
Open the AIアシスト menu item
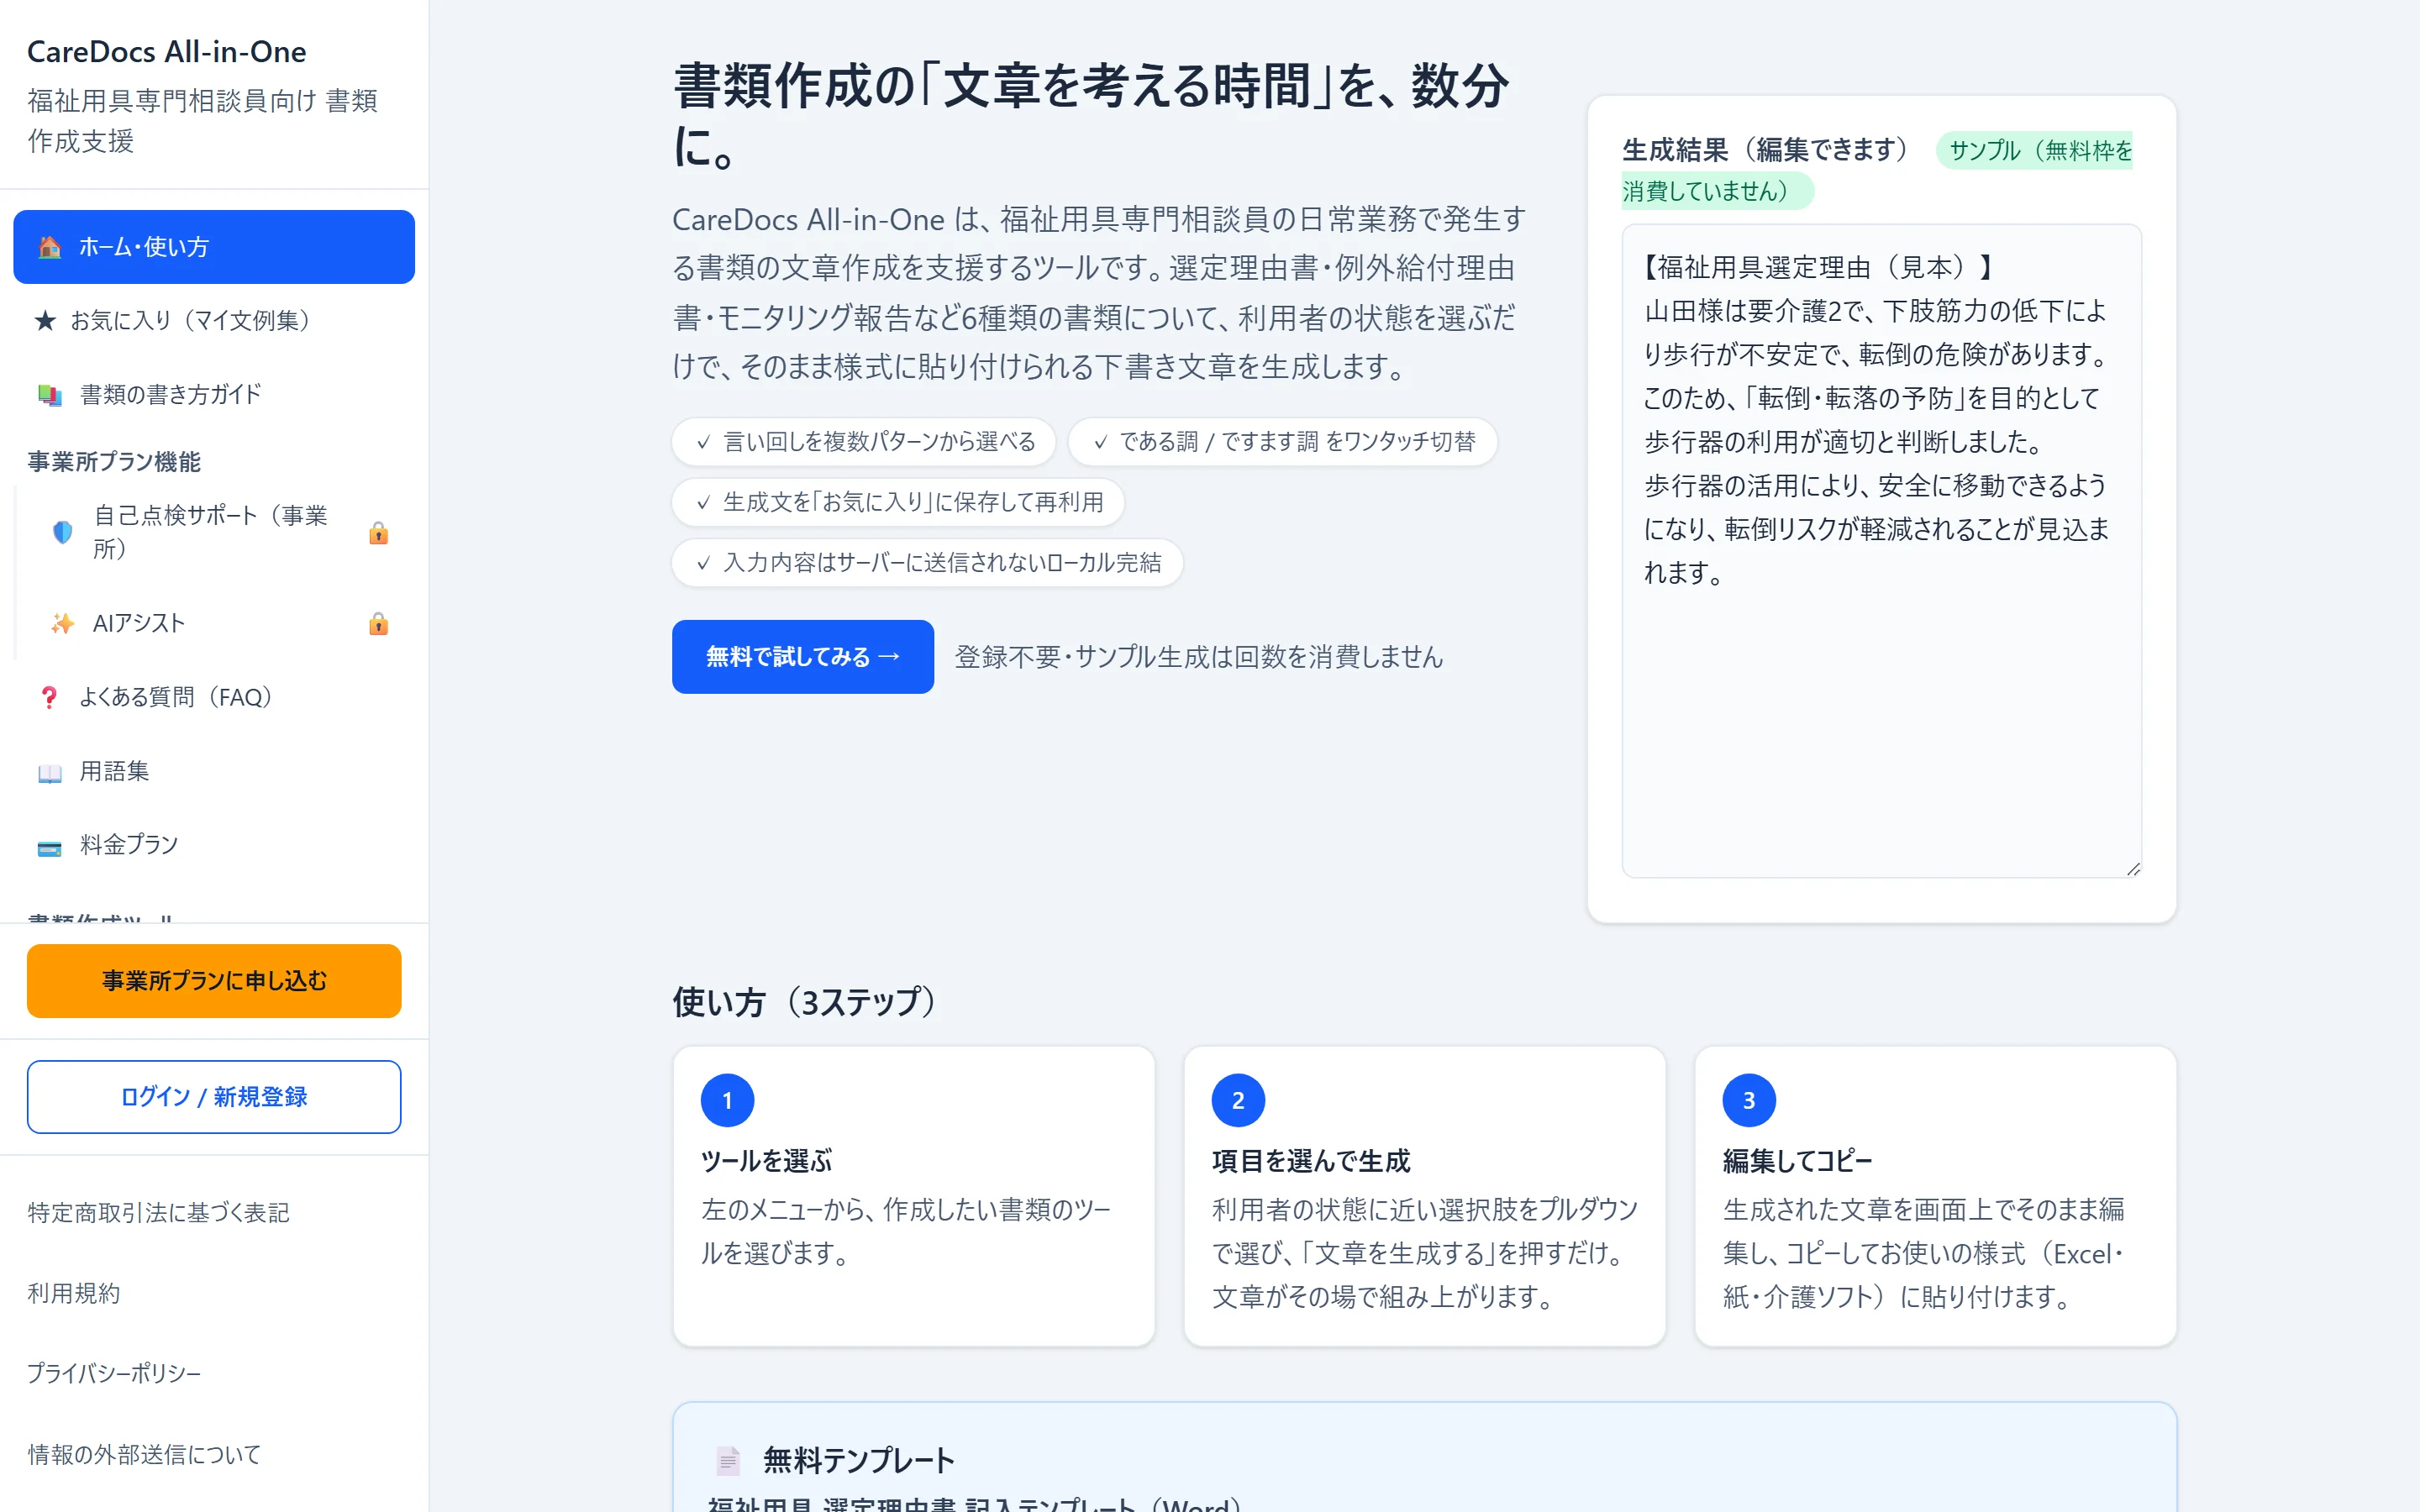pyautogui.click(x=220, y=624)
